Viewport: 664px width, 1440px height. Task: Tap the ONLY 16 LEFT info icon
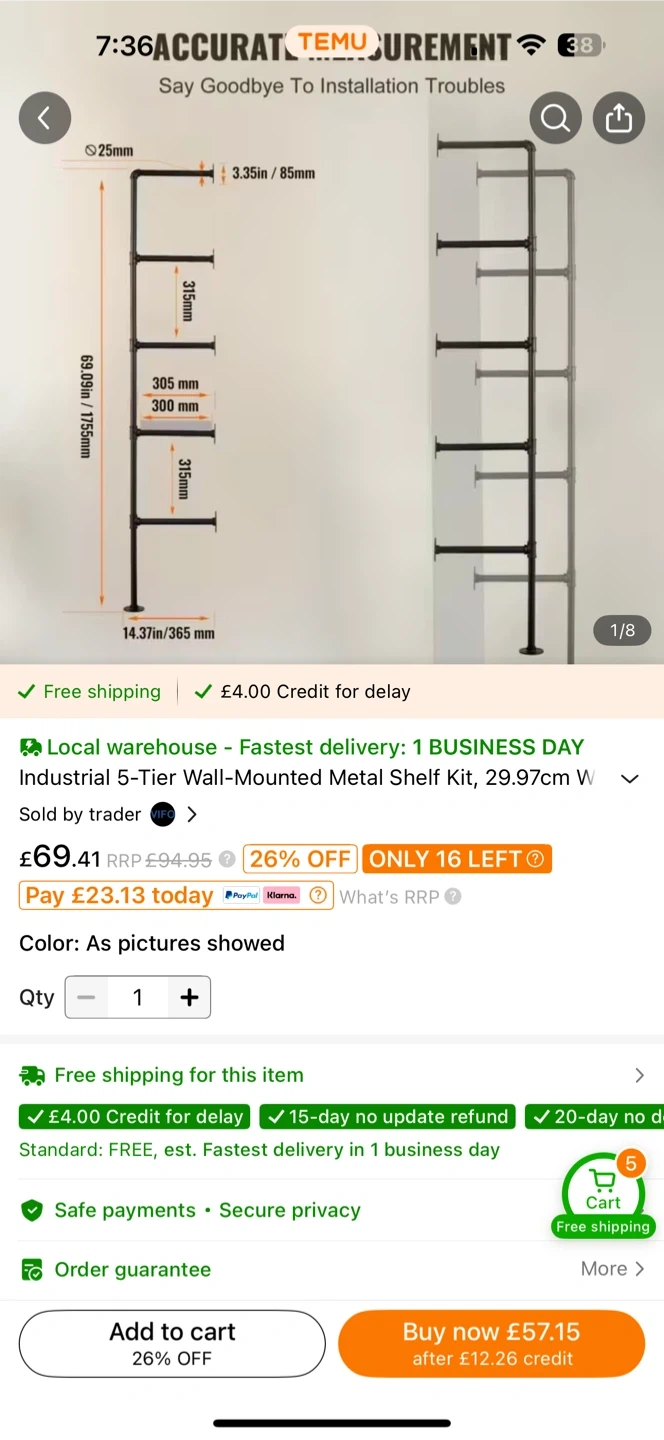click(535, 859)
